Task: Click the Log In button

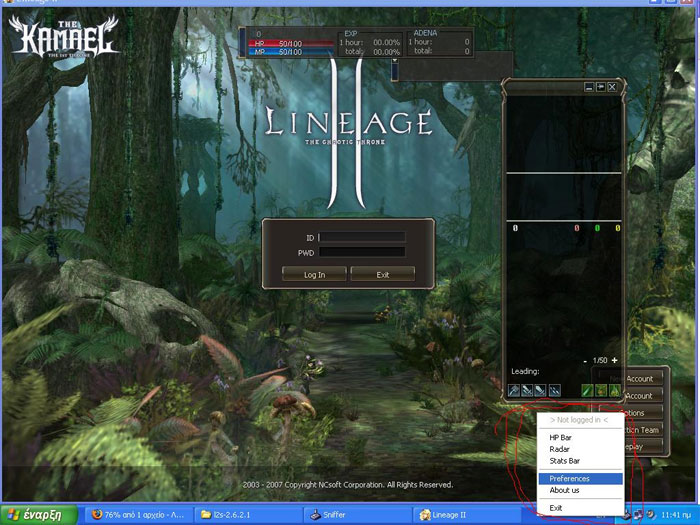Action: tap(314, 275)
